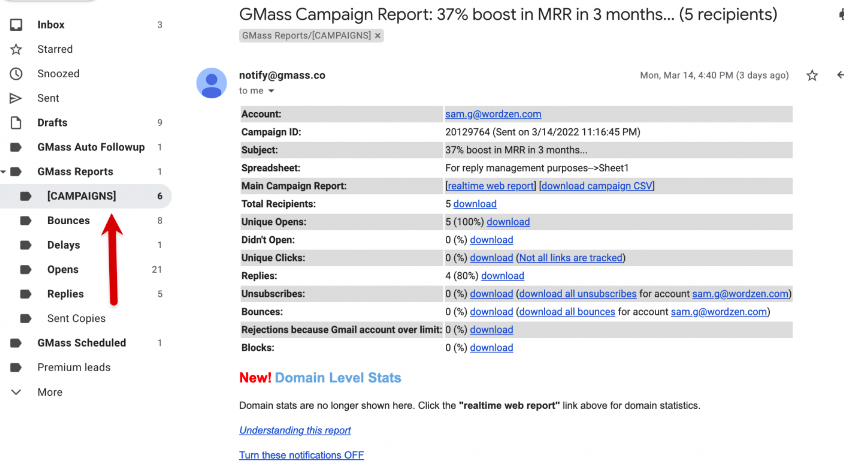844x469 pixels.
Task: Expand More in the sidebar
Action: coord(50,393)
